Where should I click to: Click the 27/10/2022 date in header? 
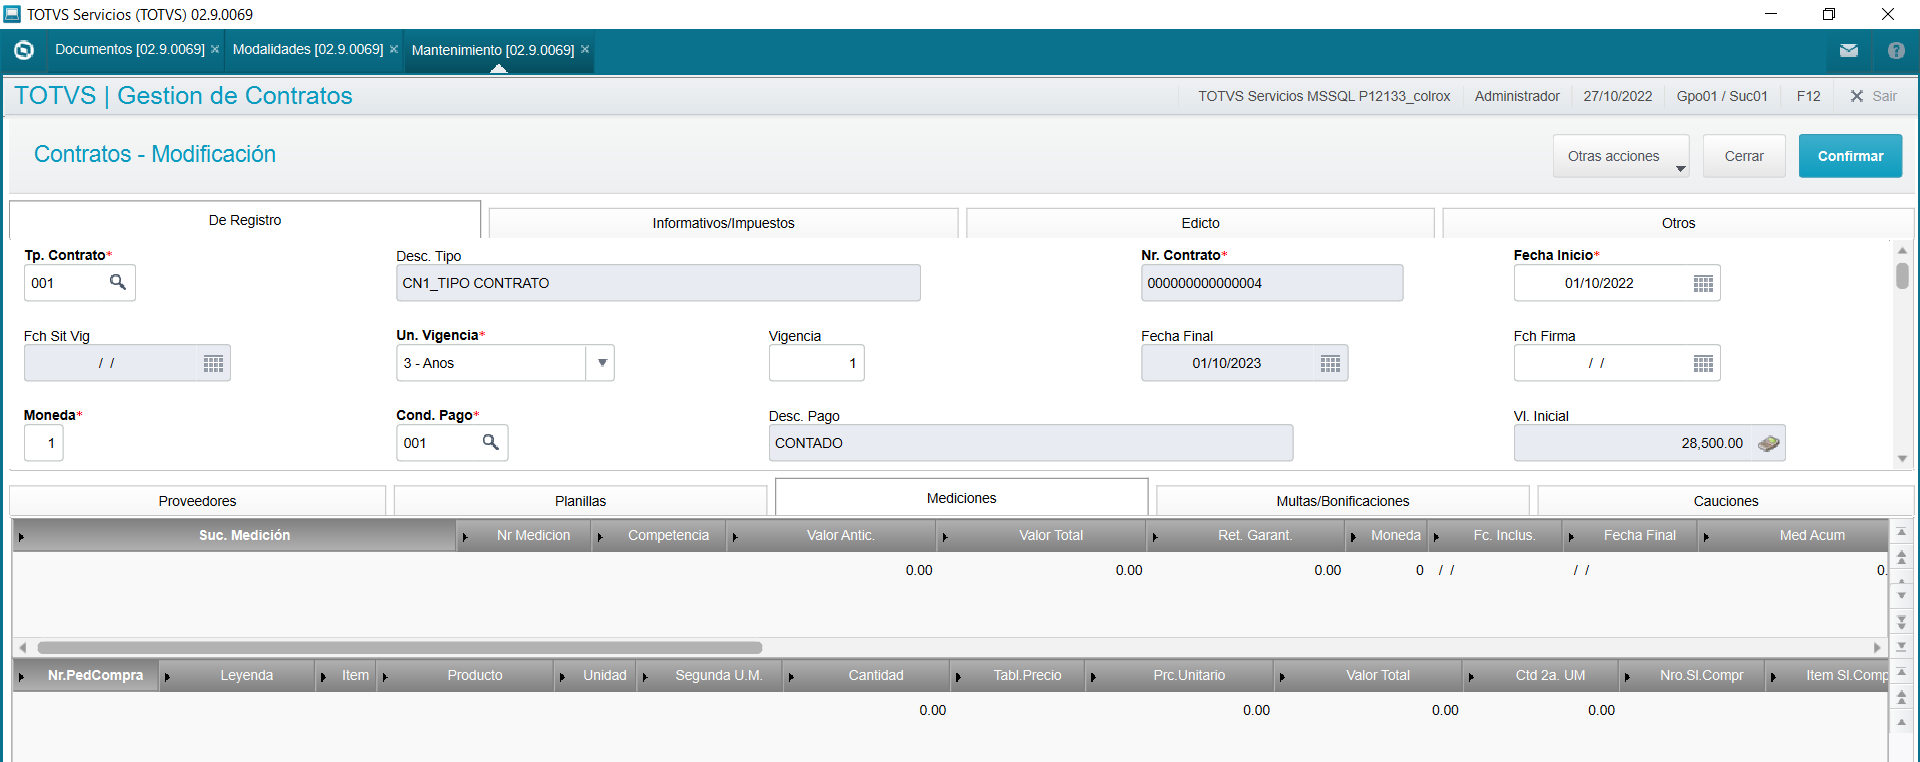1618,96
